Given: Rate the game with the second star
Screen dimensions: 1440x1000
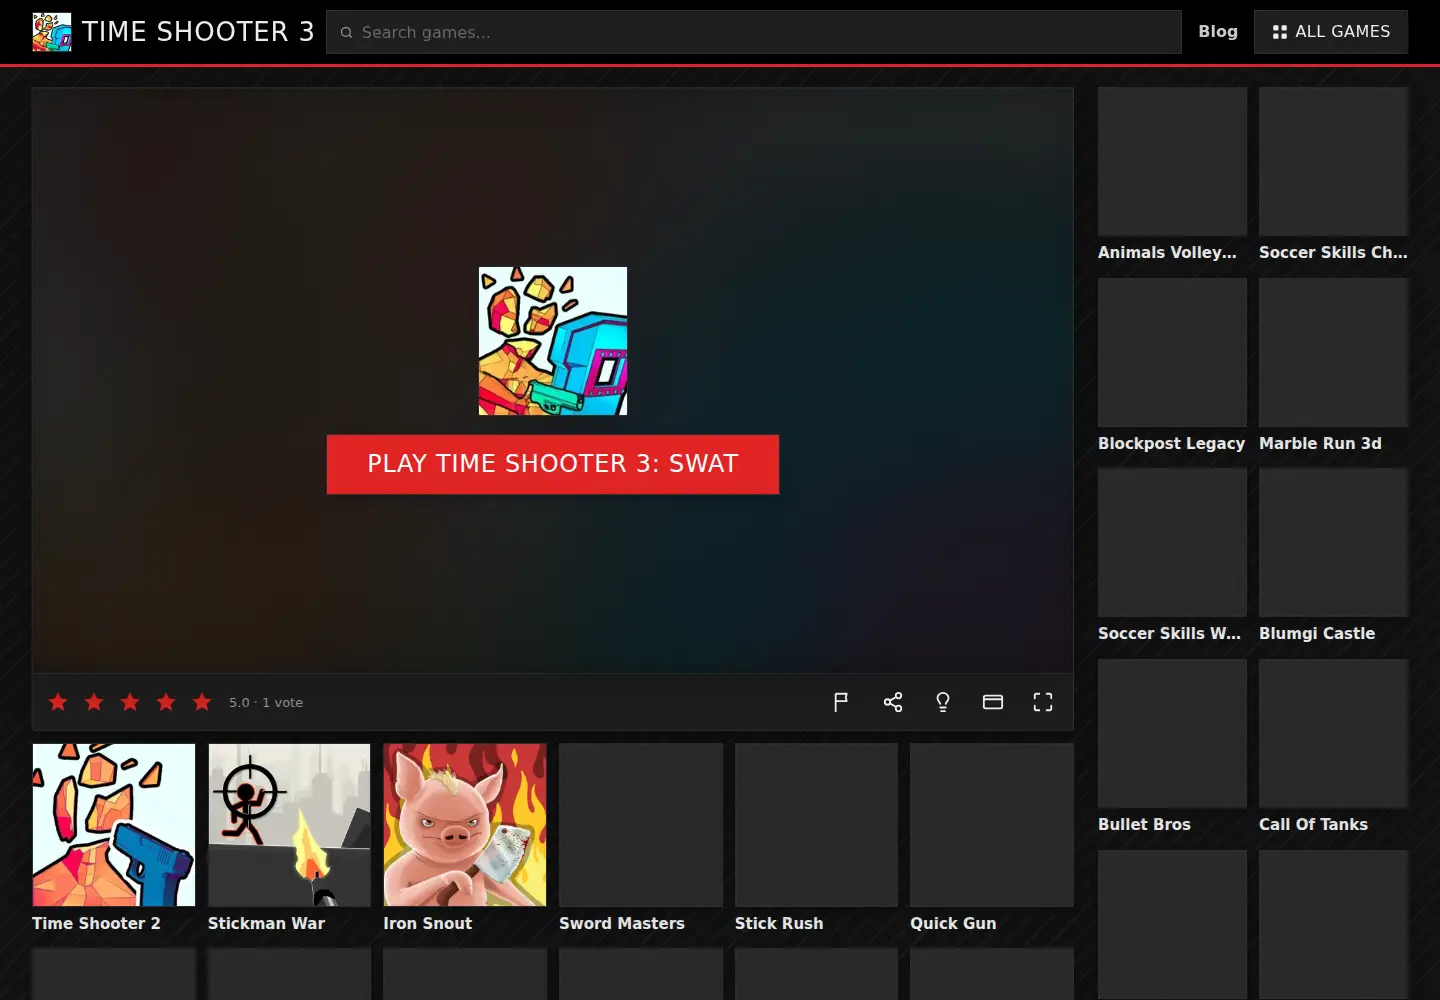Looking at the screenshot, I should click(x=94, y=702).
